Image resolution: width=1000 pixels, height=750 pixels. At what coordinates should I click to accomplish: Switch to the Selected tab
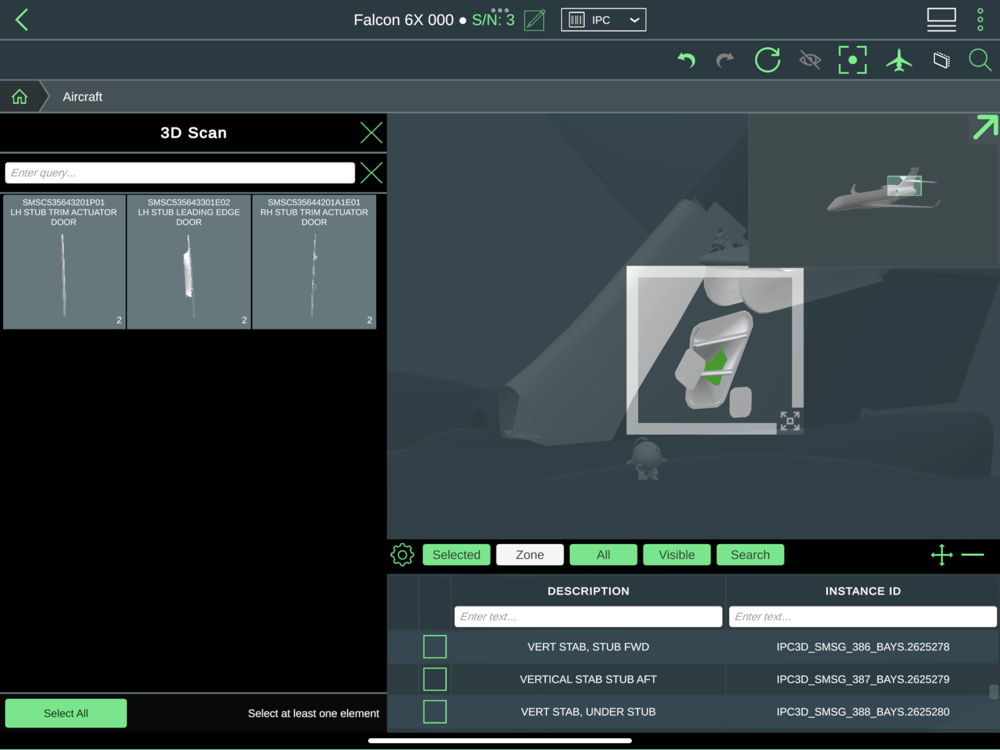tap(457, 555)
